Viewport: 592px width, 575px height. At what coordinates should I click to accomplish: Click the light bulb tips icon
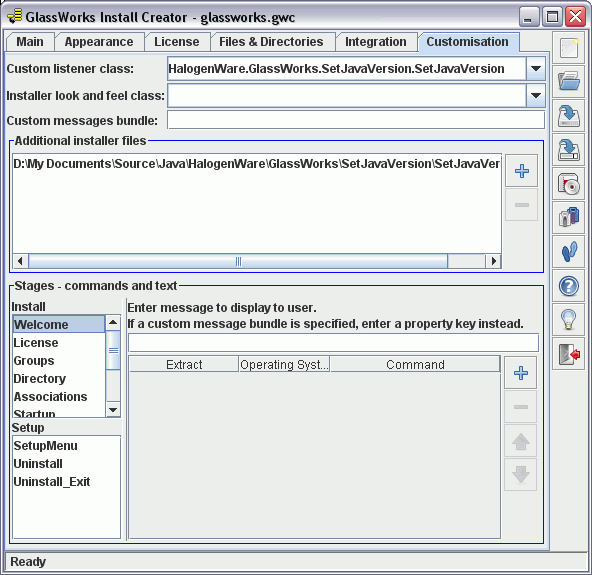(569, 320)
